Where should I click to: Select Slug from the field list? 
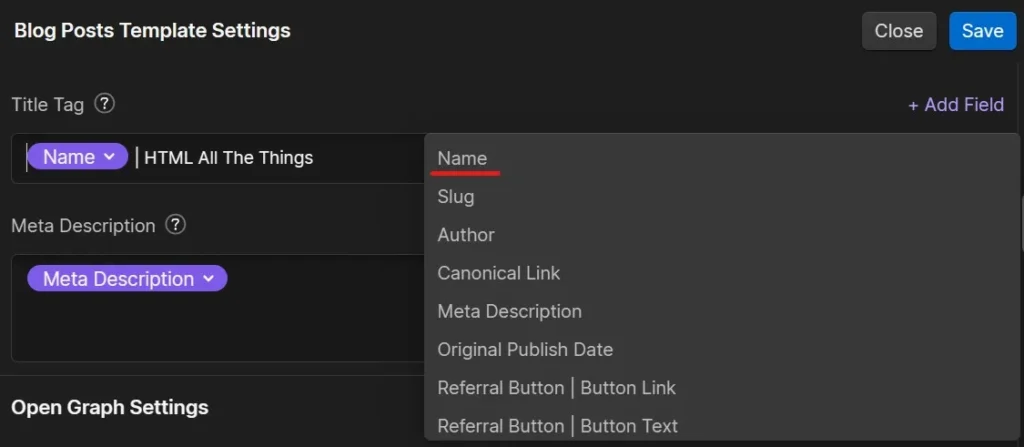pos(456,197)
